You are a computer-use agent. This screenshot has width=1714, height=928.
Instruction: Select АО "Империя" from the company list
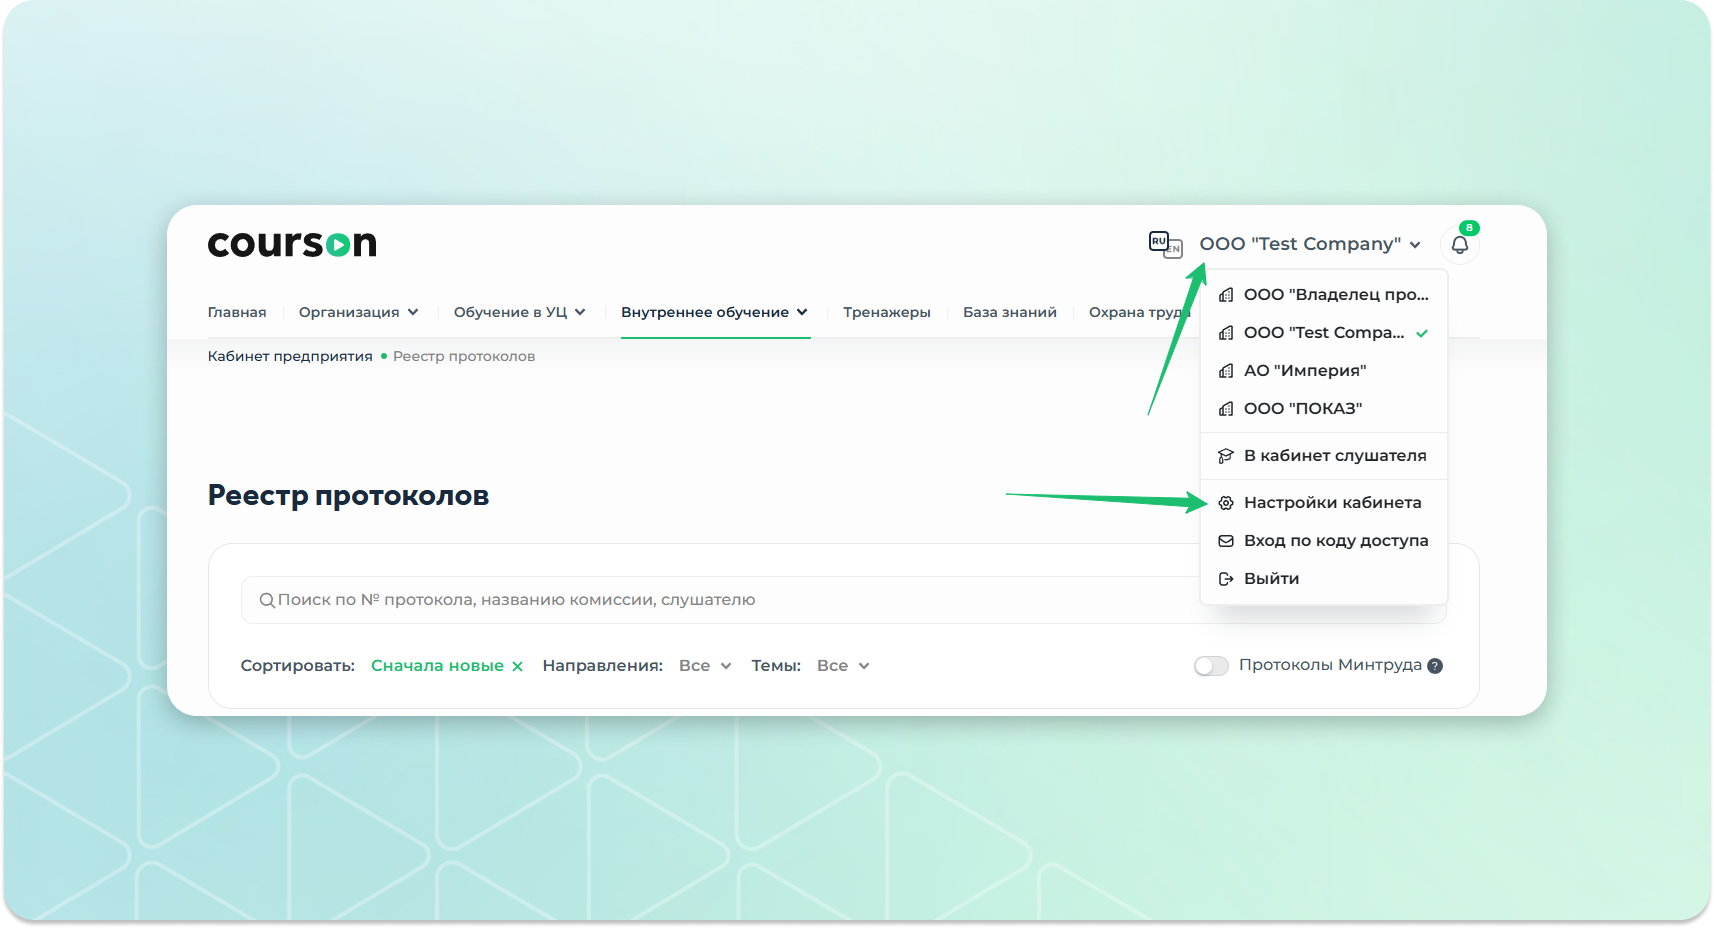click(1304, 371)
